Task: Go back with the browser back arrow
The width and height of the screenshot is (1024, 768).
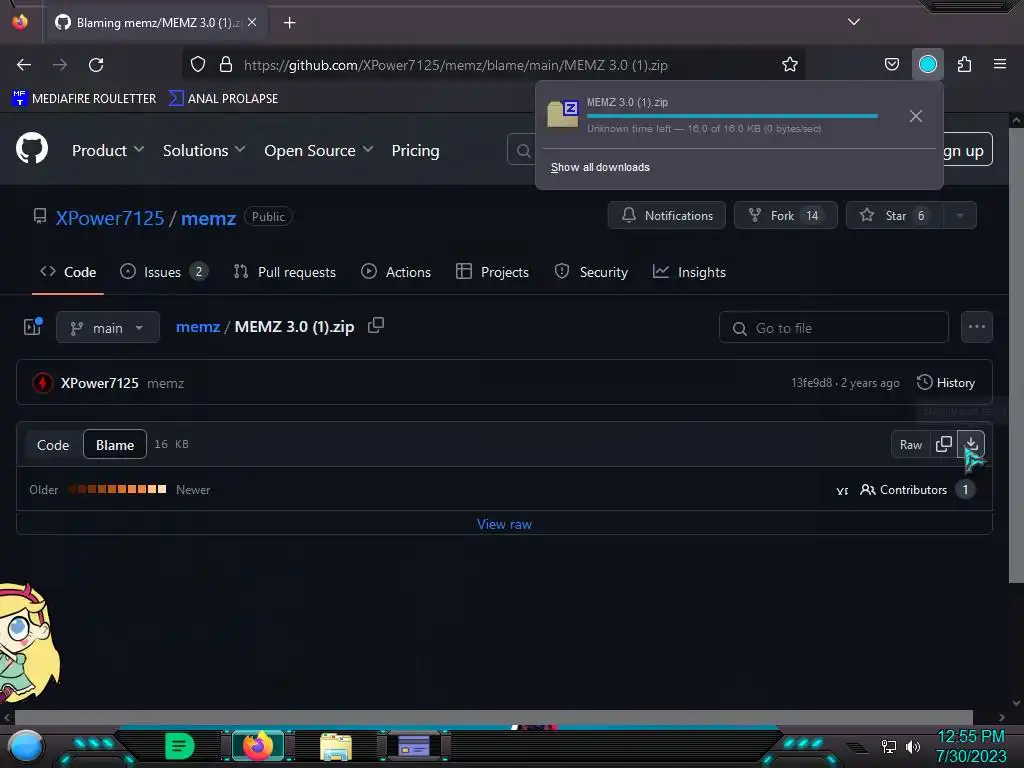Action: click(x=24, y=65)
